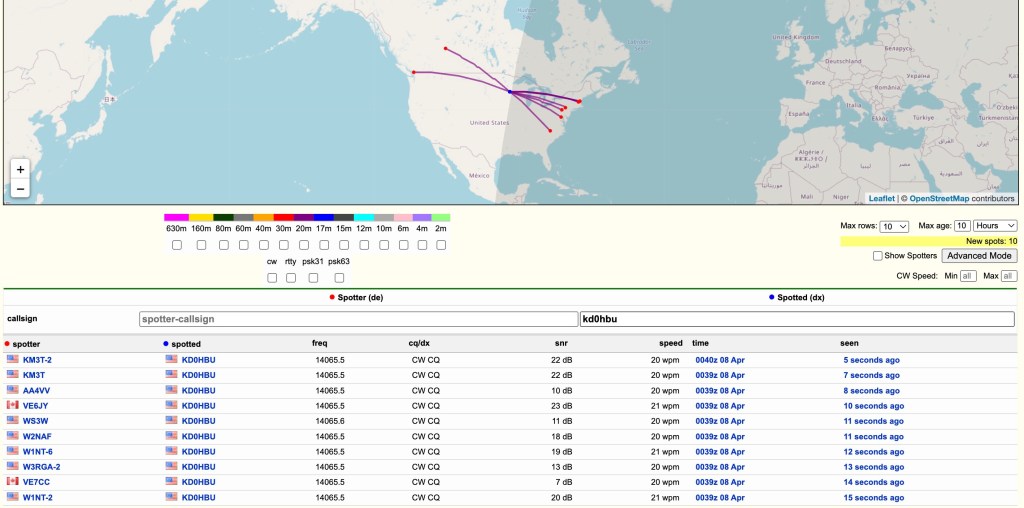
Task: Focus the spotter-callsign input field
Action: 357,319
